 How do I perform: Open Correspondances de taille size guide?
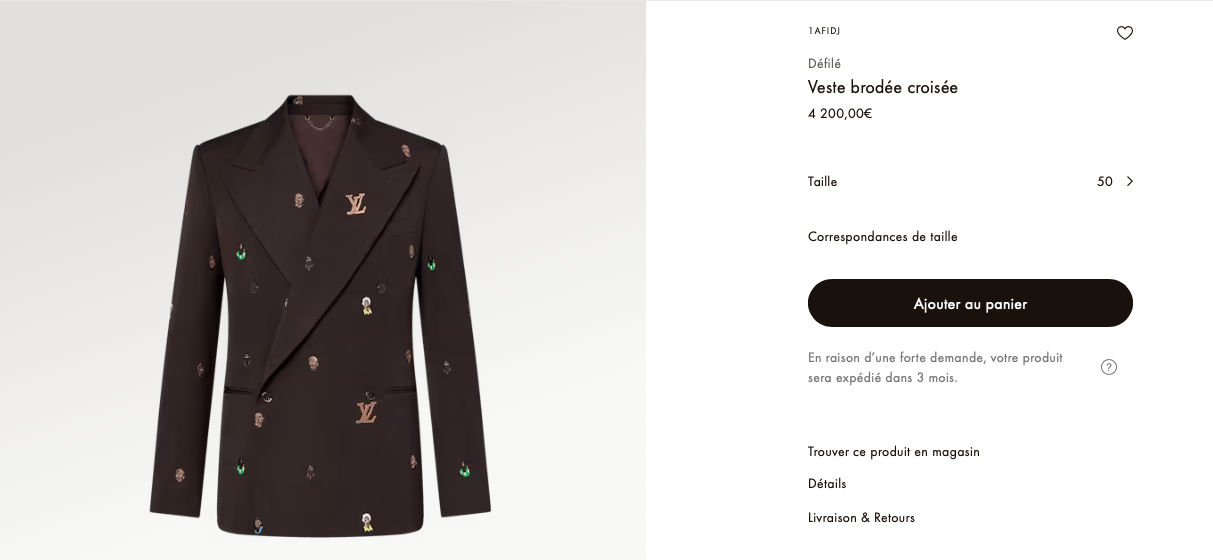tap(883, 237)
